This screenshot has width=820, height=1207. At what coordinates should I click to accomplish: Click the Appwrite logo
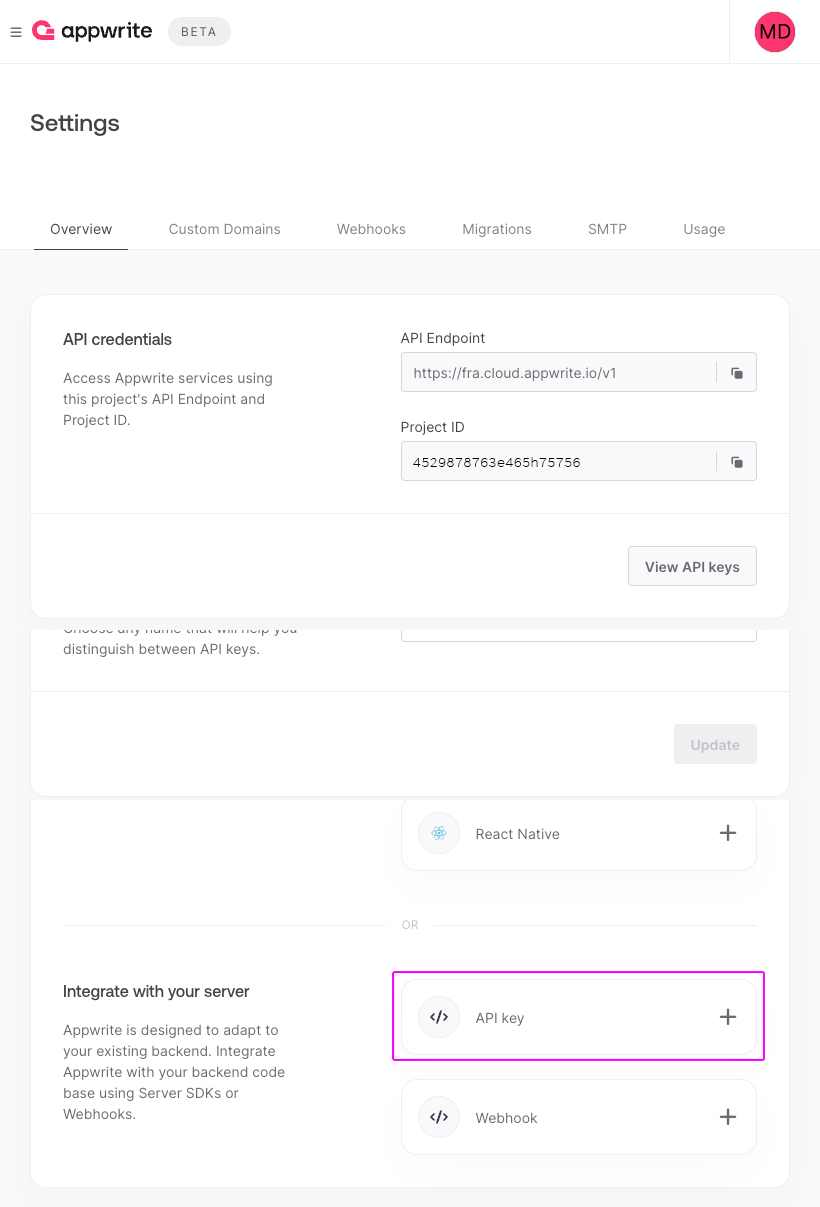click(92, 31)
